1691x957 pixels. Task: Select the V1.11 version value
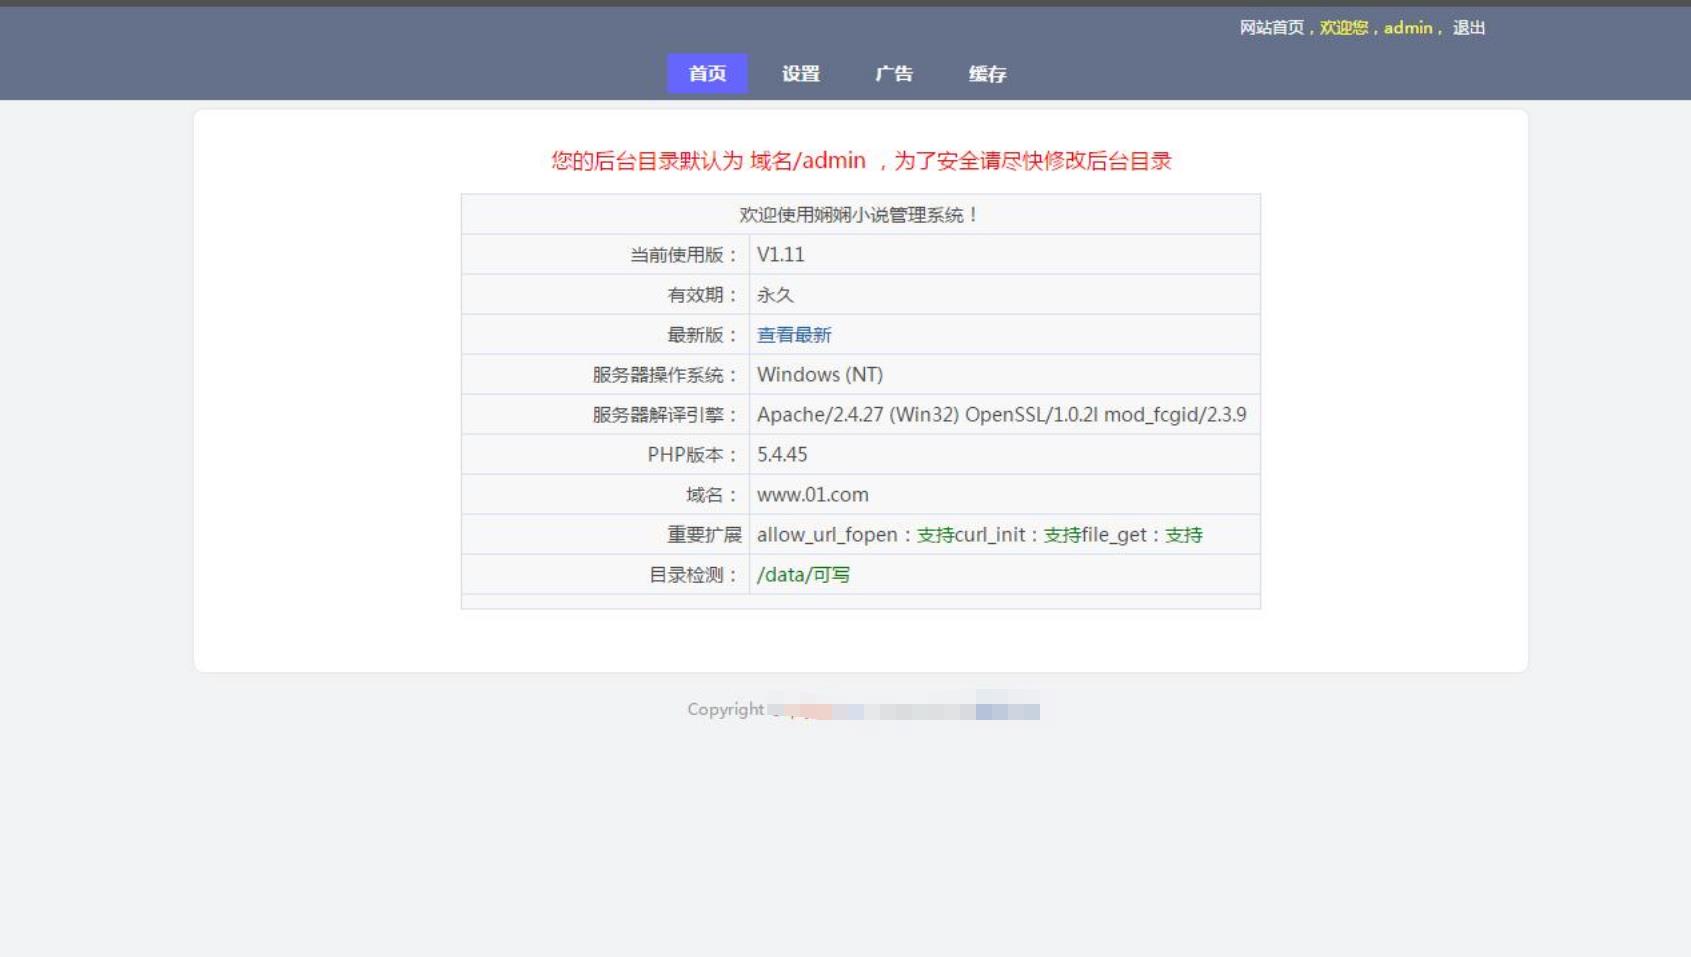click(x=780, y=255)
